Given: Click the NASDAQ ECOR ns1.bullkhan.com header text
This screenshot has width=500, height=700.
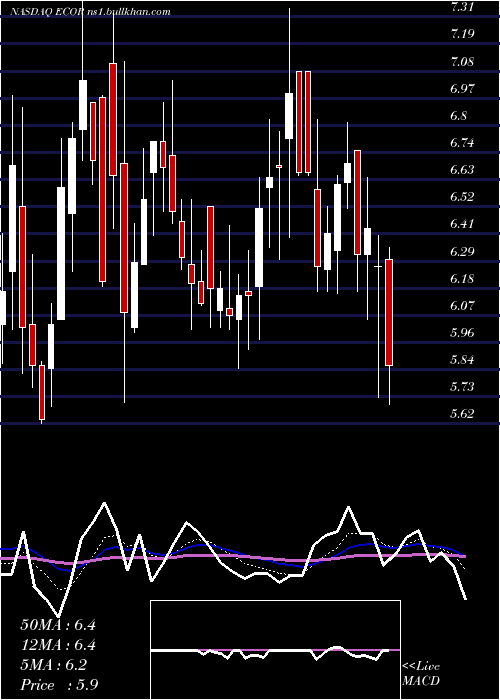Looking at the screenshot, I should pos(91,12).
